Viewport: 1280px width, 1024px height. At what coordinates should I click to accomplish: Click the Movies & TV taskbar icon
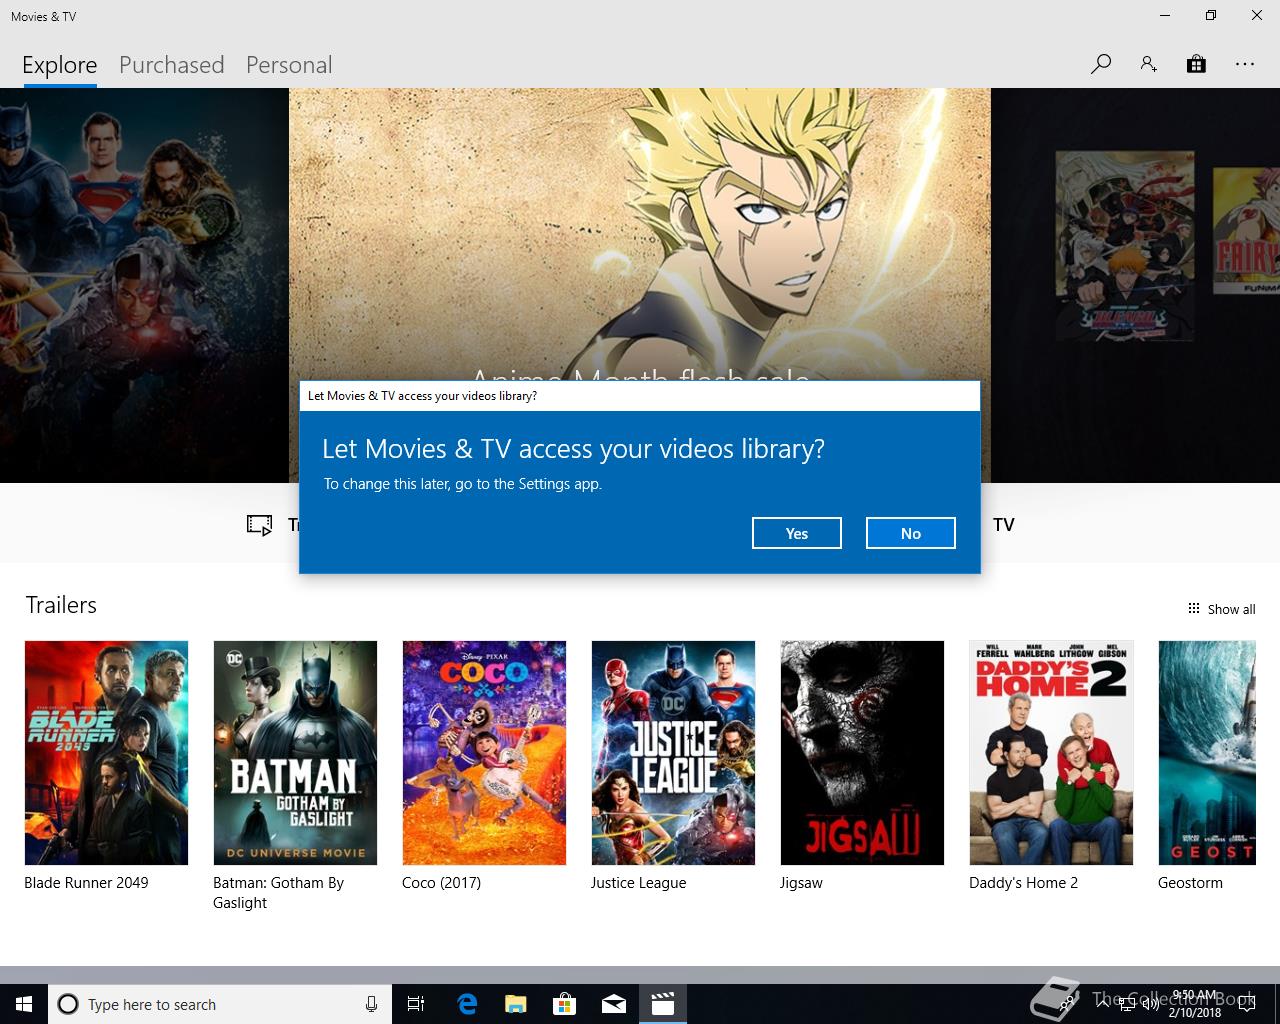pyautogui.click(x=663, y=1004)
